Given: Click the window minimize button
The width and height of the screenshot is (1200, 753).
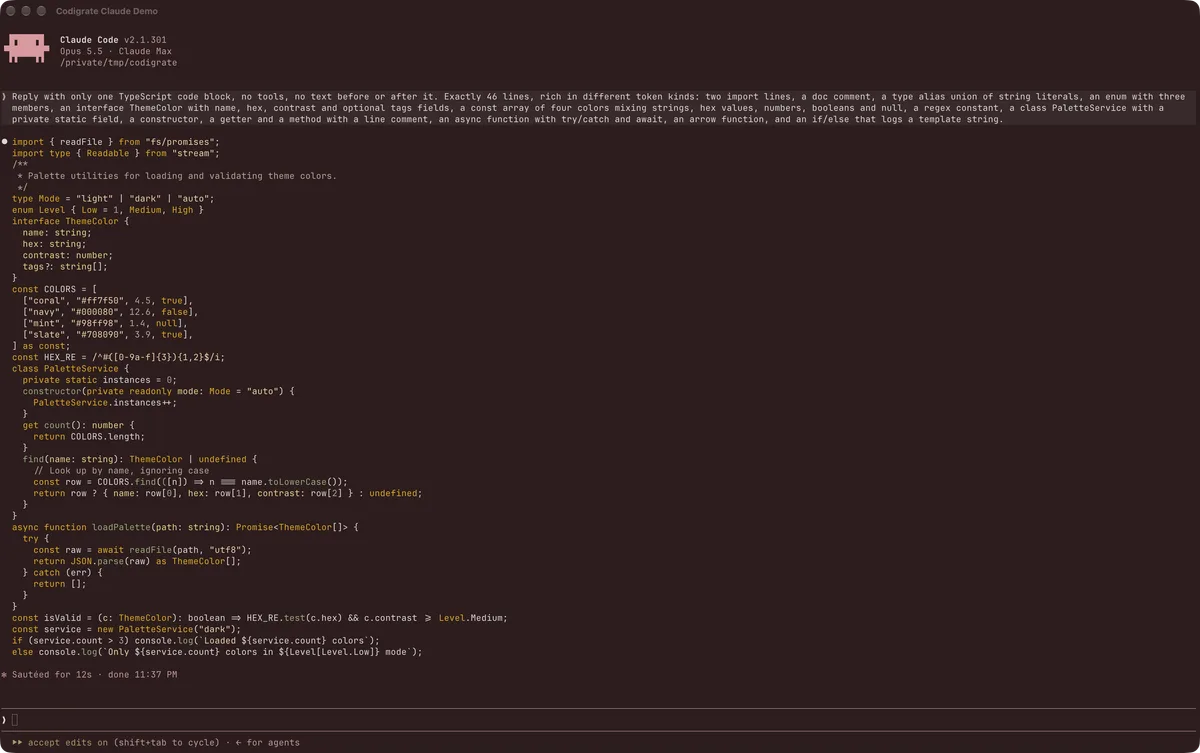Looking at the screenshot, I should coord(26,11).
